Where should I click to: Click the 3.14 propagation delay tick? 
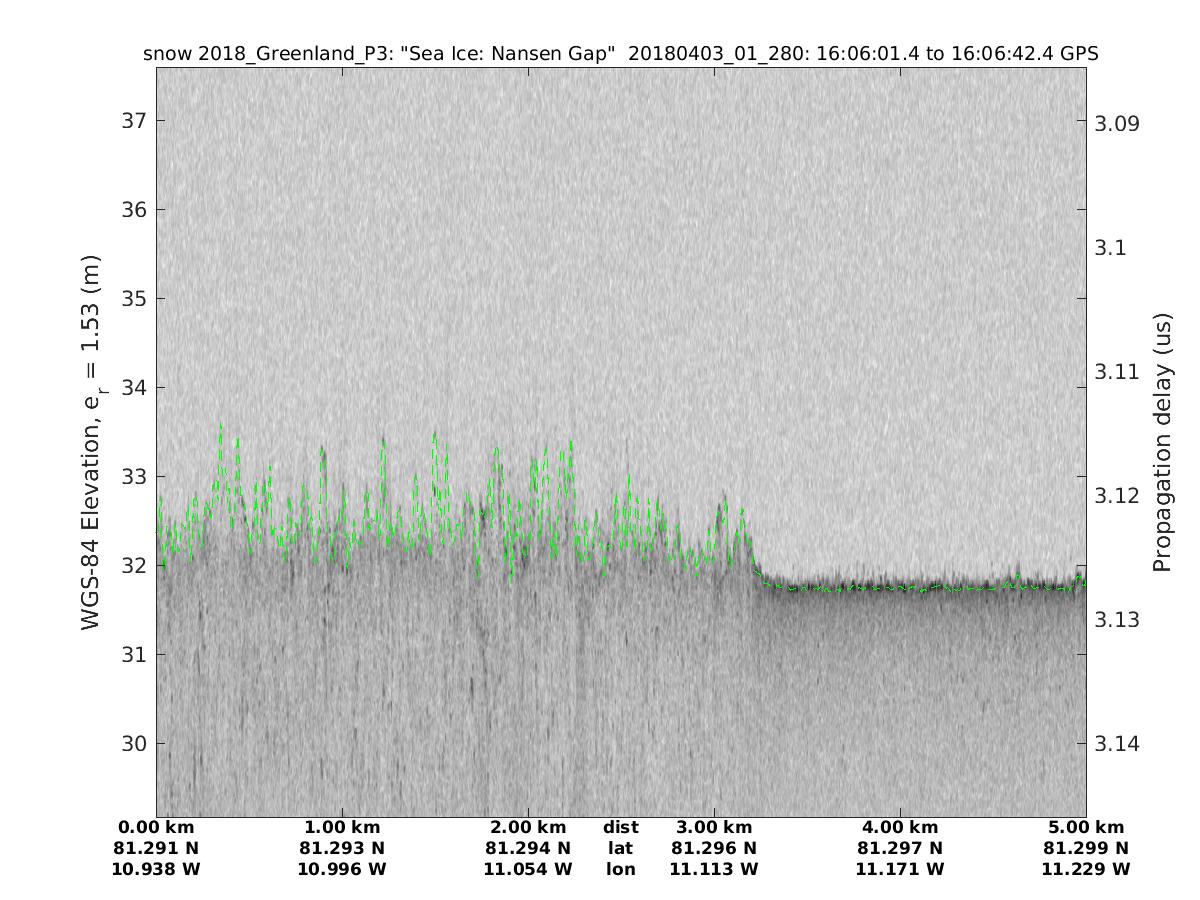1119,744
